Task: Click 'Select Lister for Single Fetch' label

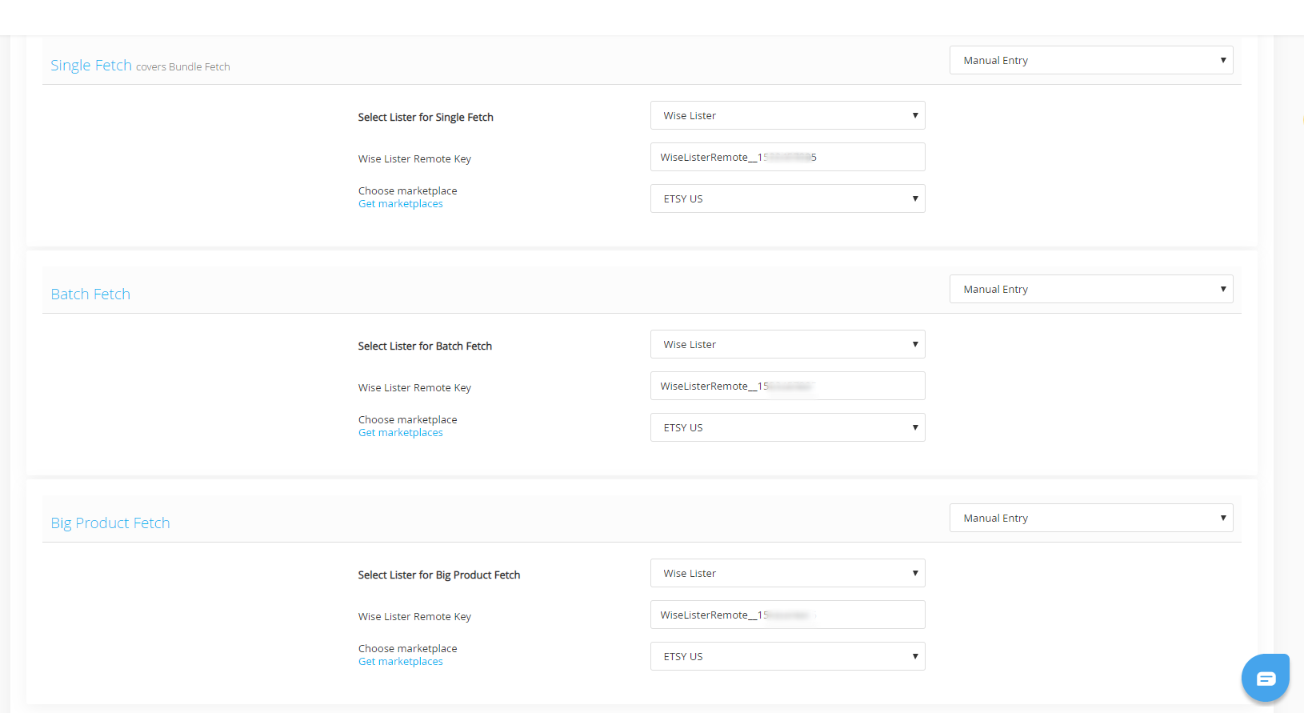Action: point(426,117)
